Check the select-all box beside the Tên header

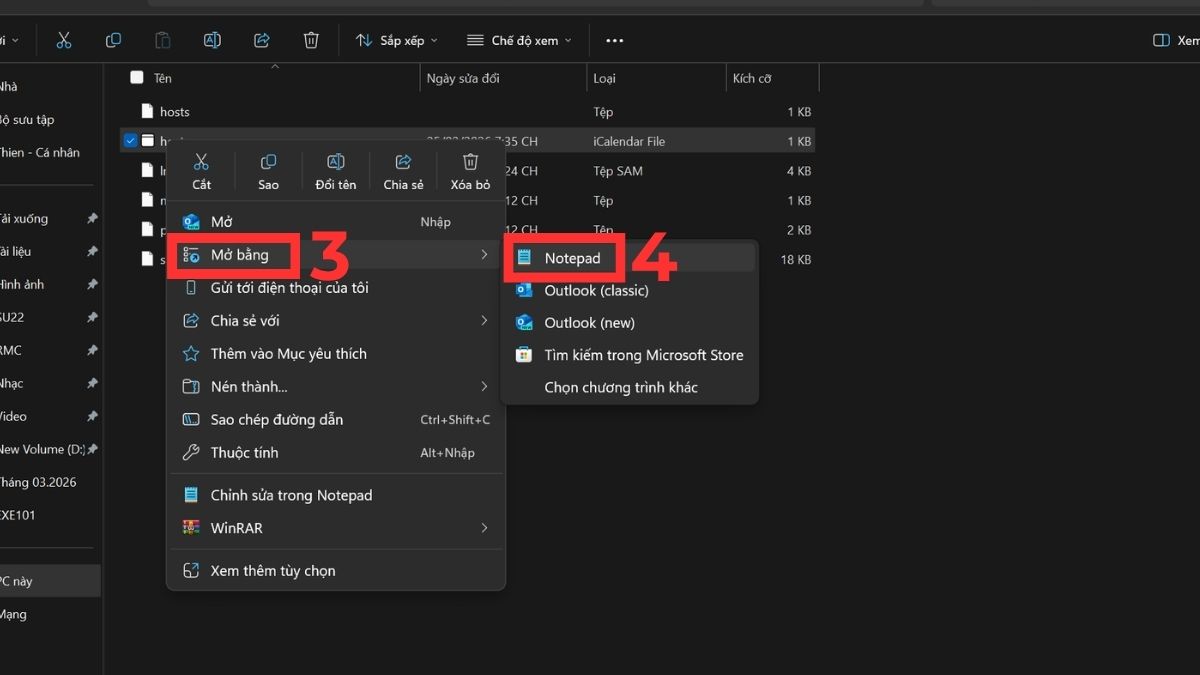pyautogui.click(x=135, y=77)
